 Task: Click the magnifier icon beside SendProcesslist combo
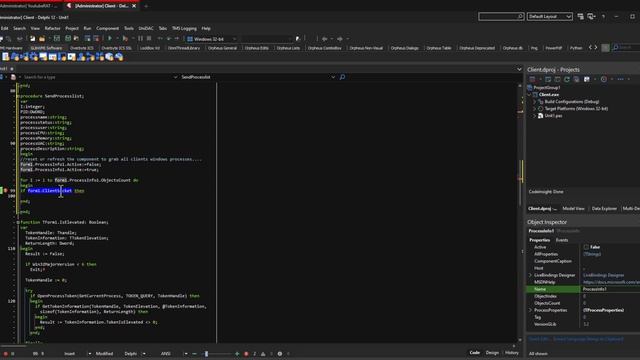click(342, 77)
